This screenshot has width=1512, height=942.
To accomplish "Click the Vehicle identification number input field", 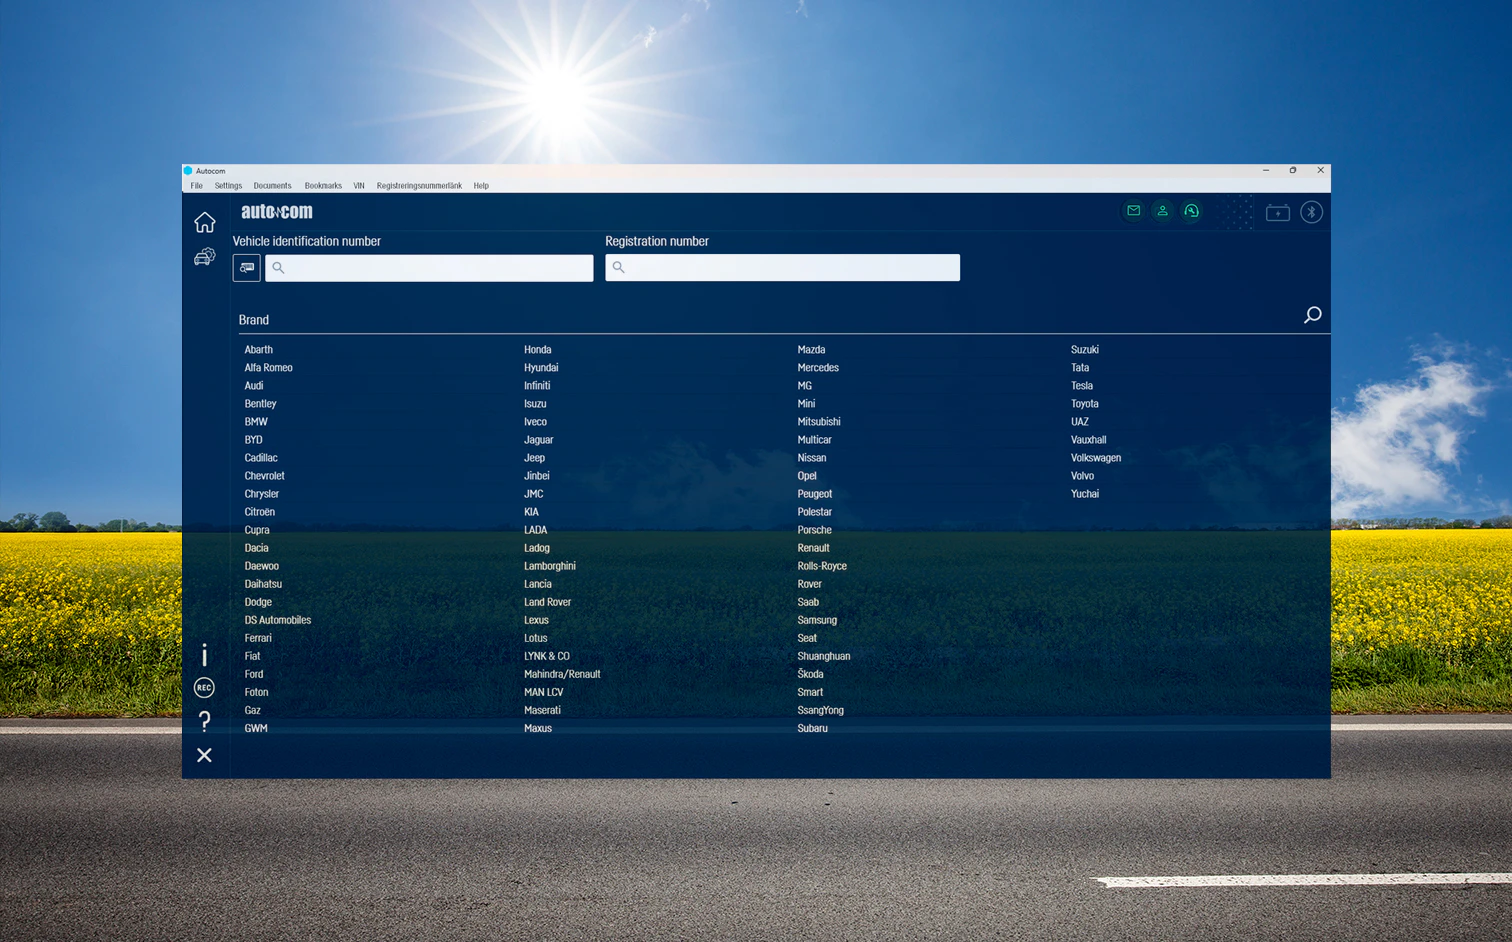I will tap(429, 268).
